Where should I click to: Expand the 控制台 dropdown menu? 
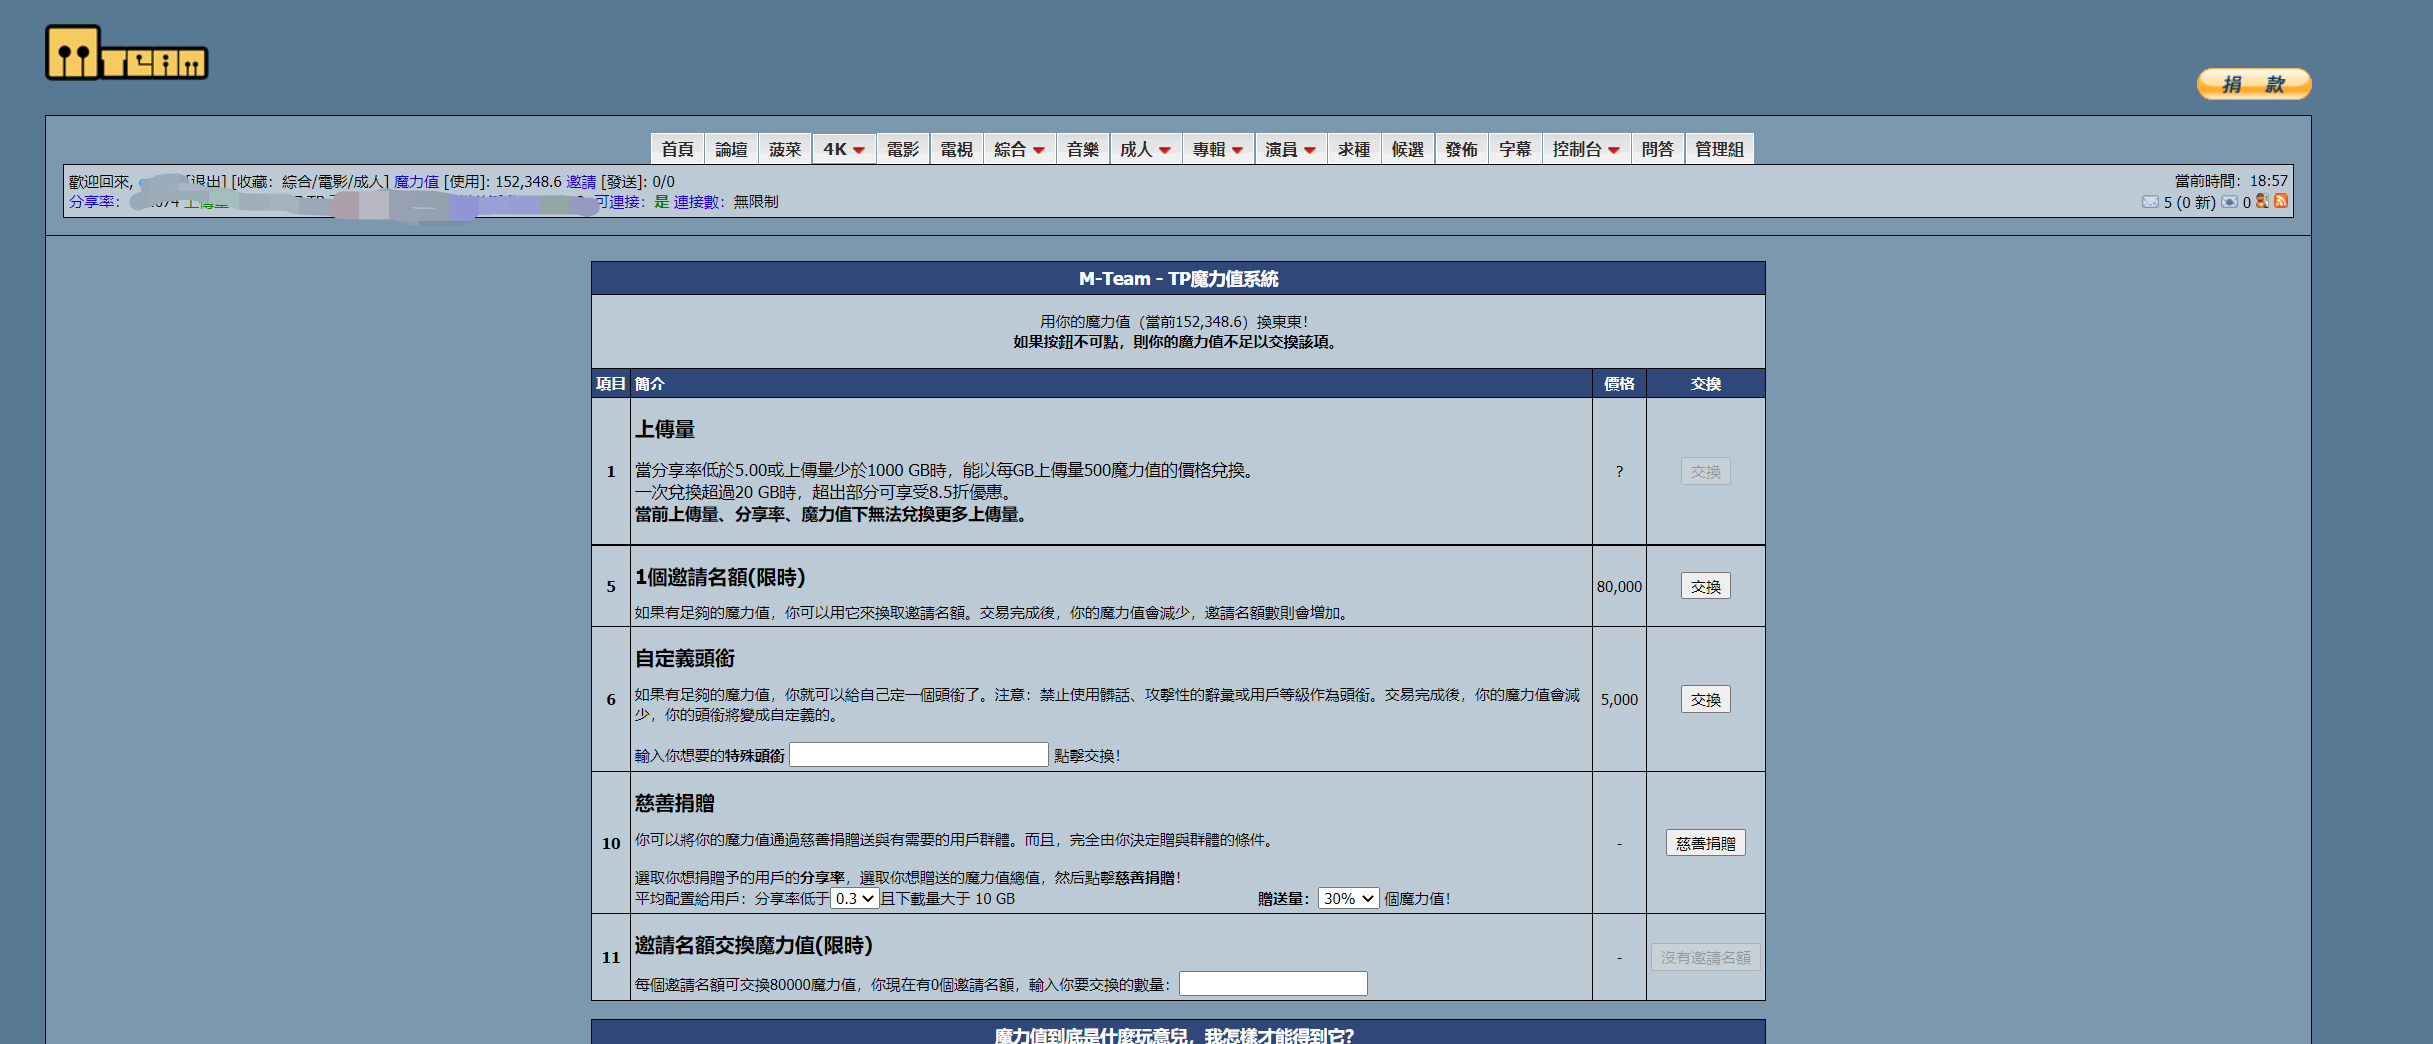coord(1586,149)
